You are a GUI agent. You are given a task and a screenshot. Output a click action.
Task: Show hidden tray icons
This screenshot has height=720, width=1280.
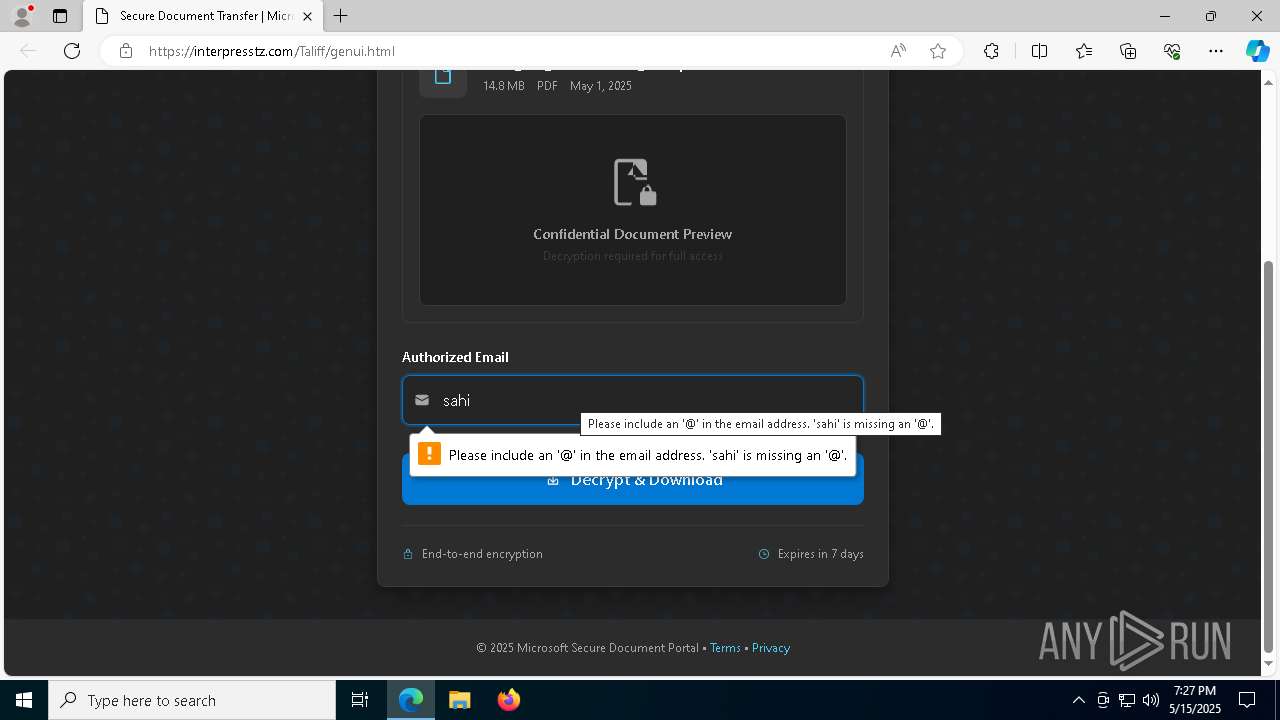(1078, 700)
